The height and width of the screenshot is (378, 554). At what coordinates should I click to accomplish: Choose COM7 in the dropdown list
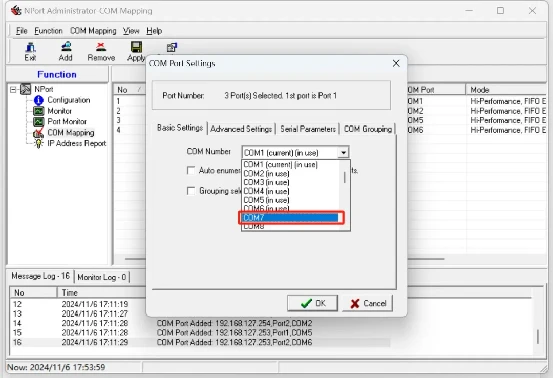point(290,218)
